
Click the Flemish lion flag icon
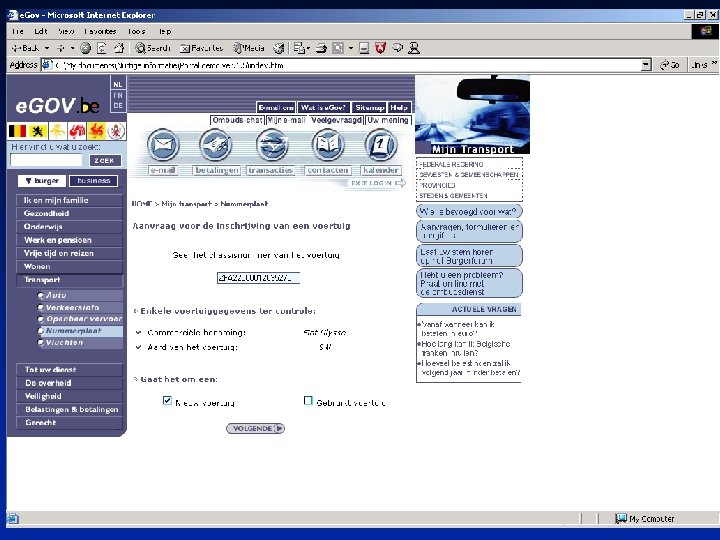38,131
